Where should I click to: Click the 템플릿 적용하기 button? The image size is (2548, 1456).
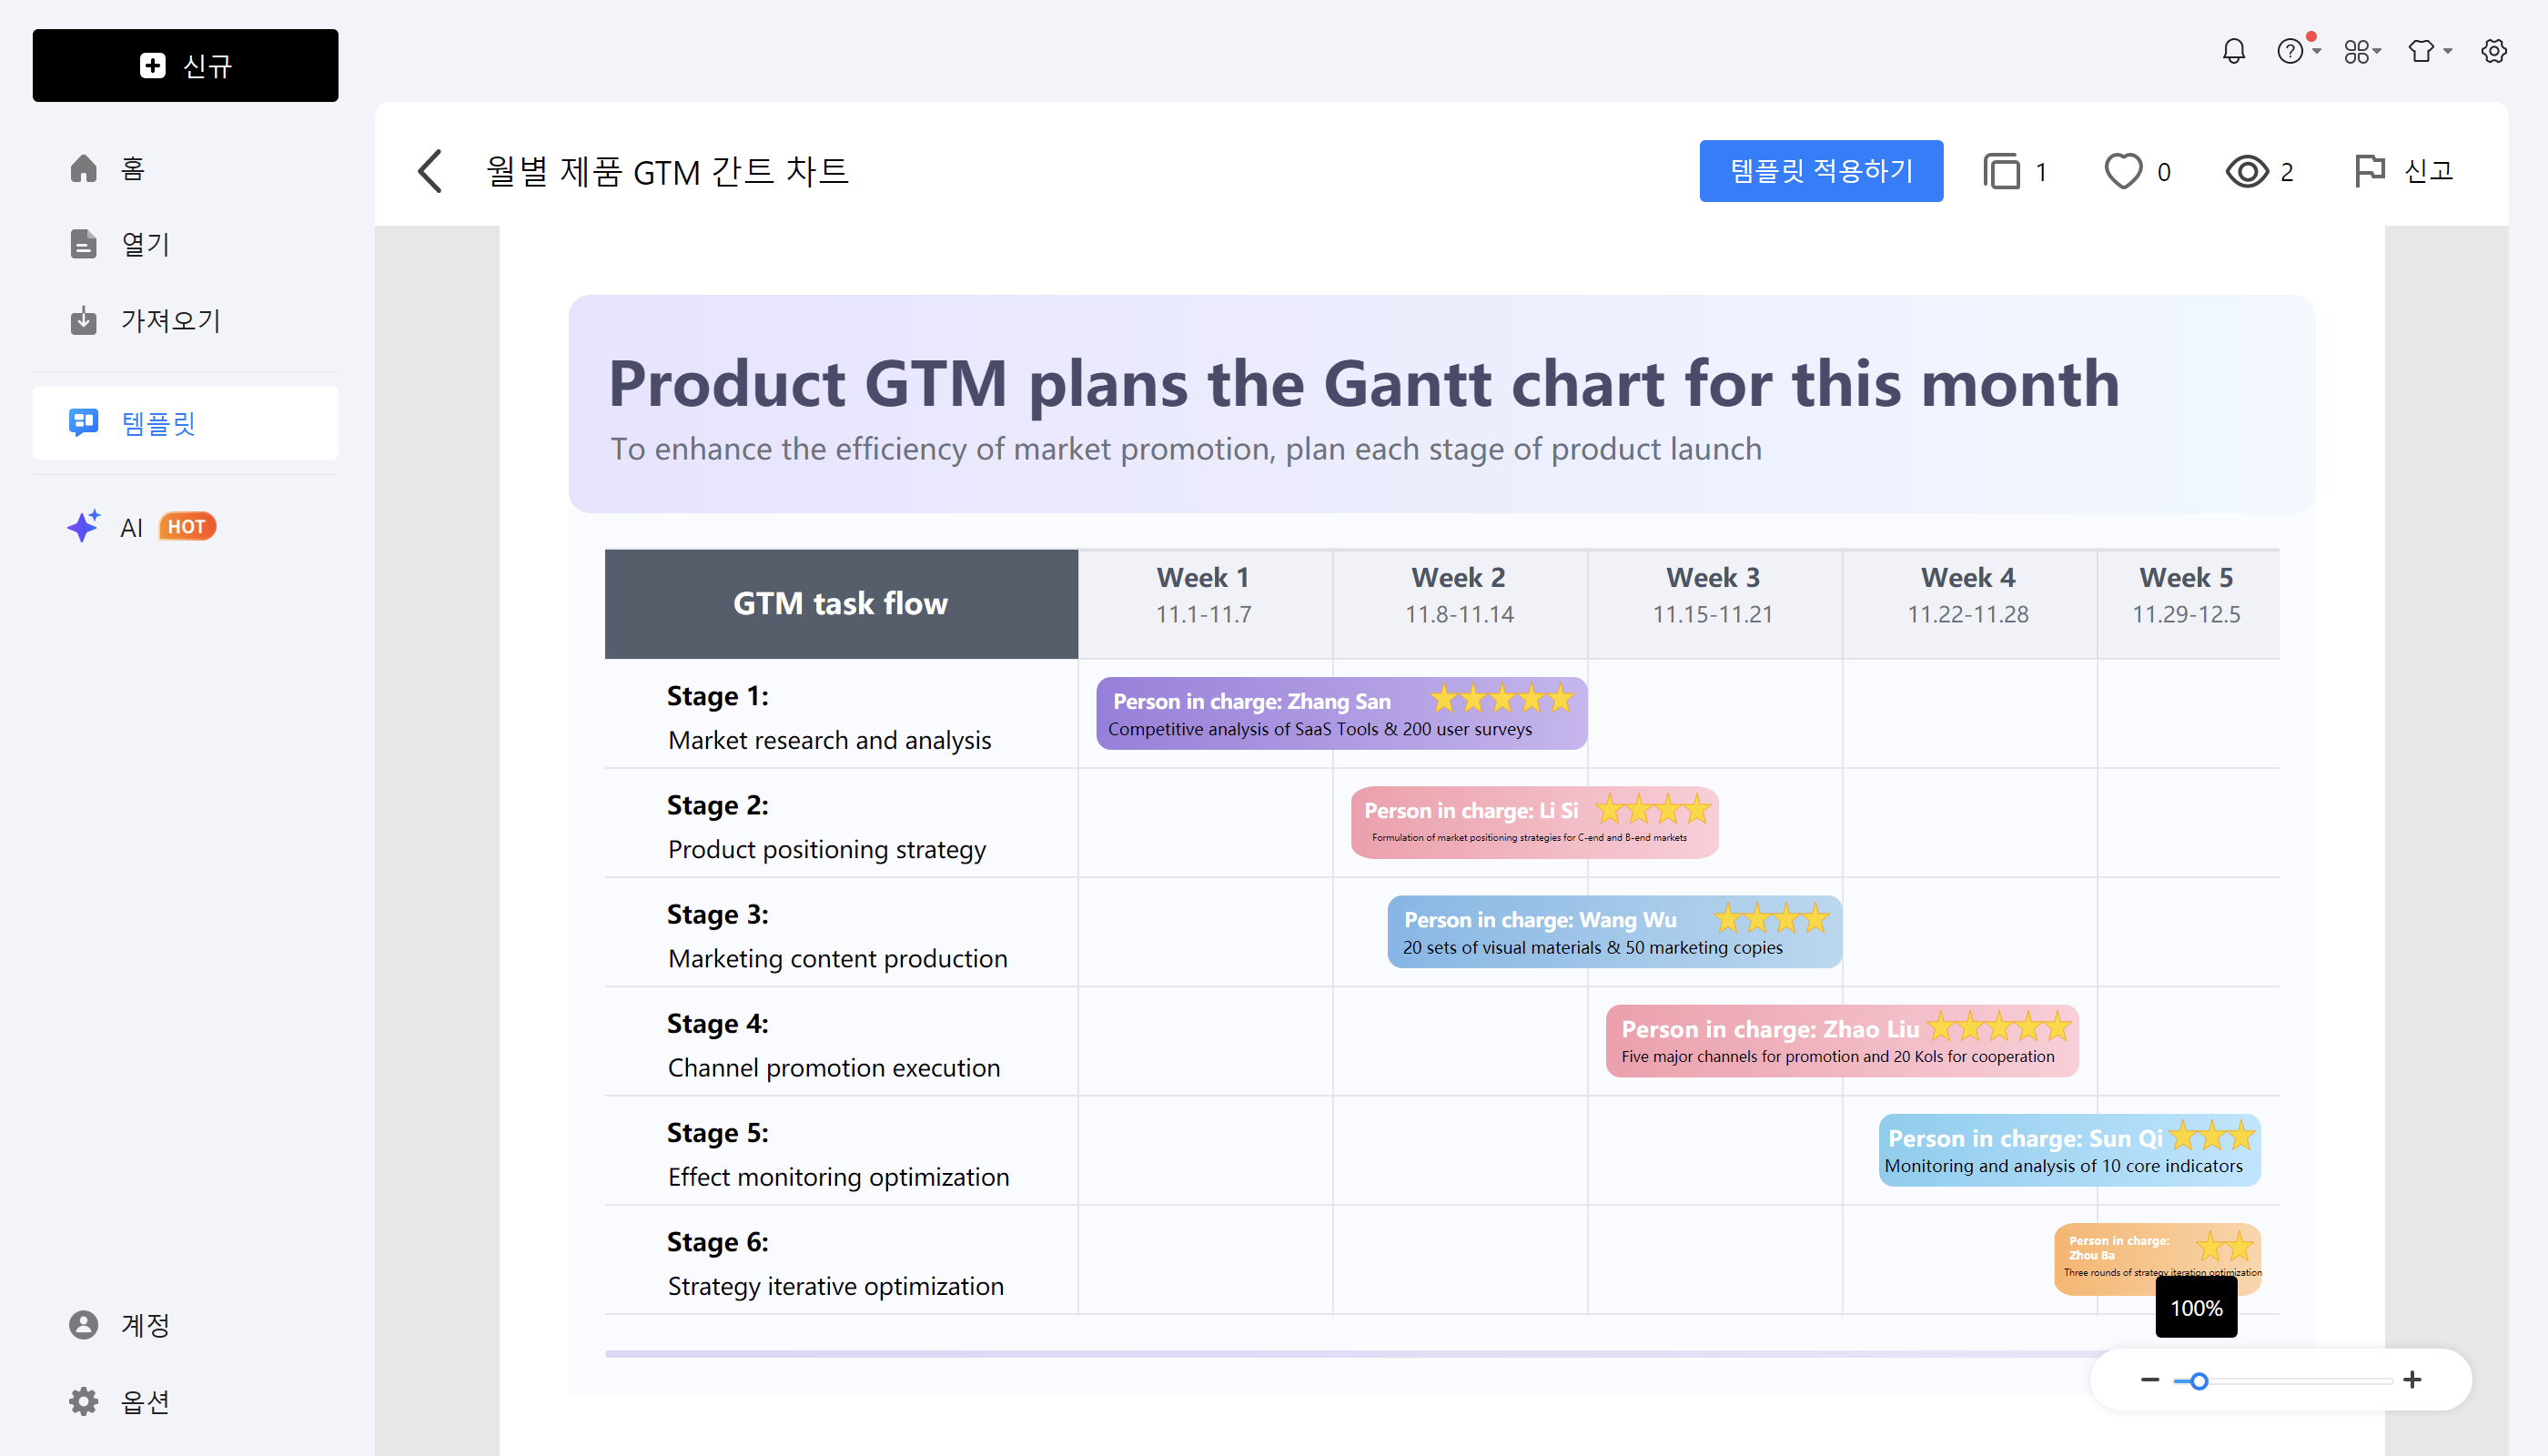click(1821, 171)
